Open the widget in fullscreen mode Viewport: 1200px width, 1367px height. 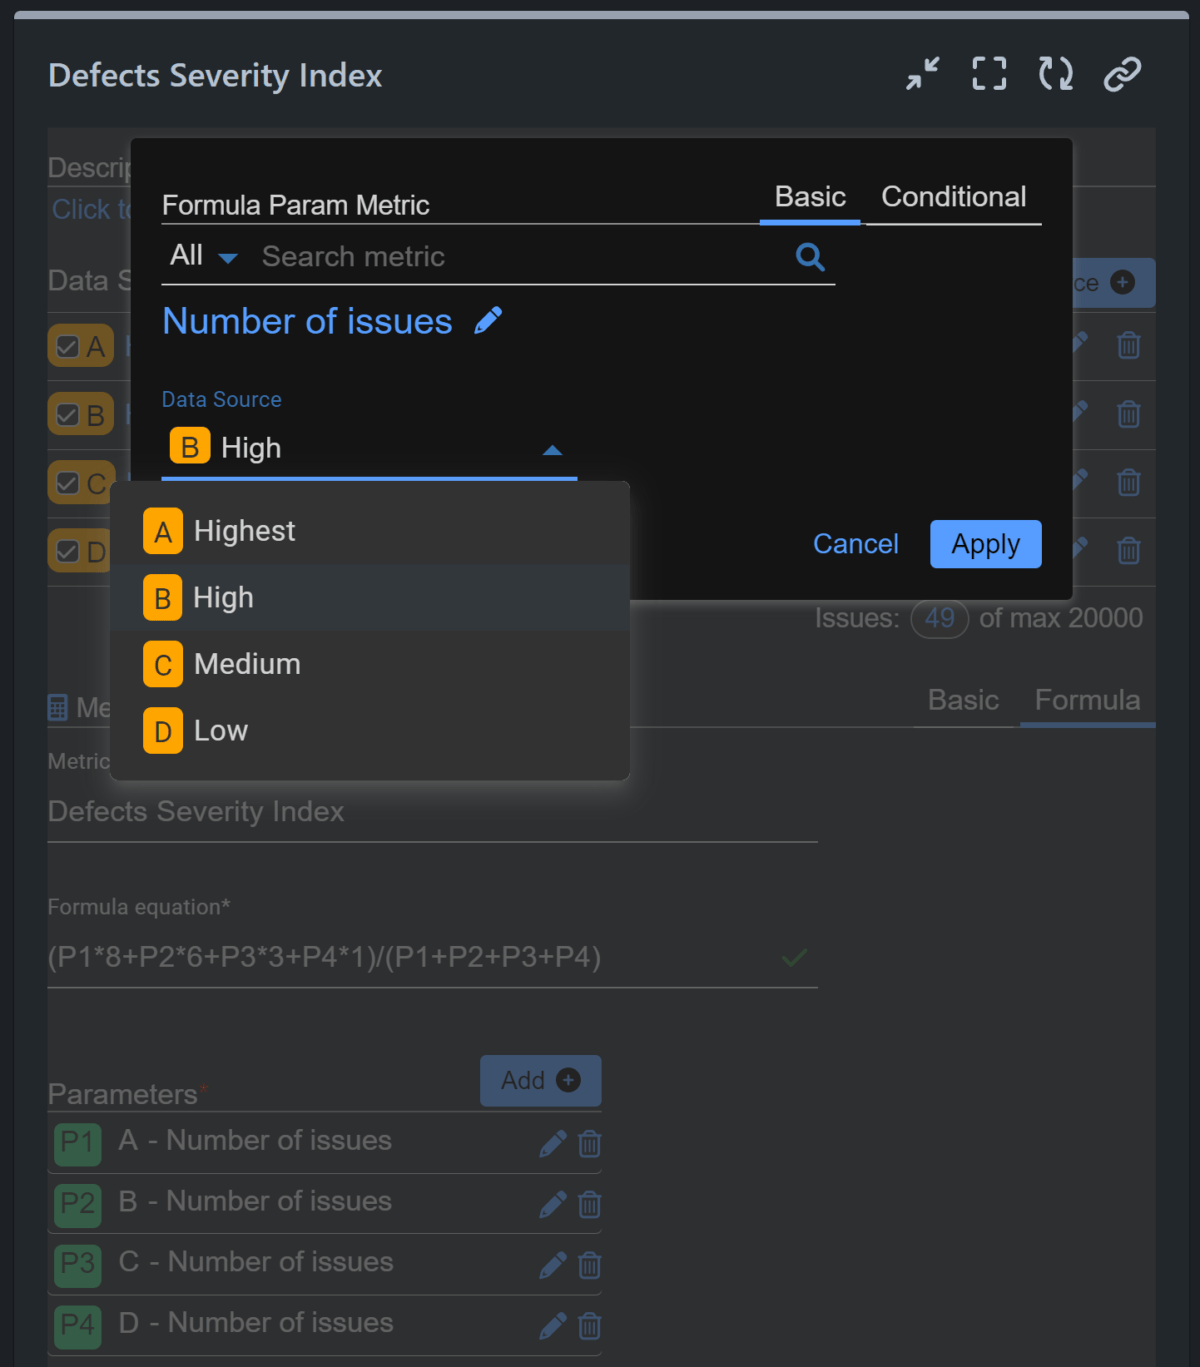click(x=989, y=73)
